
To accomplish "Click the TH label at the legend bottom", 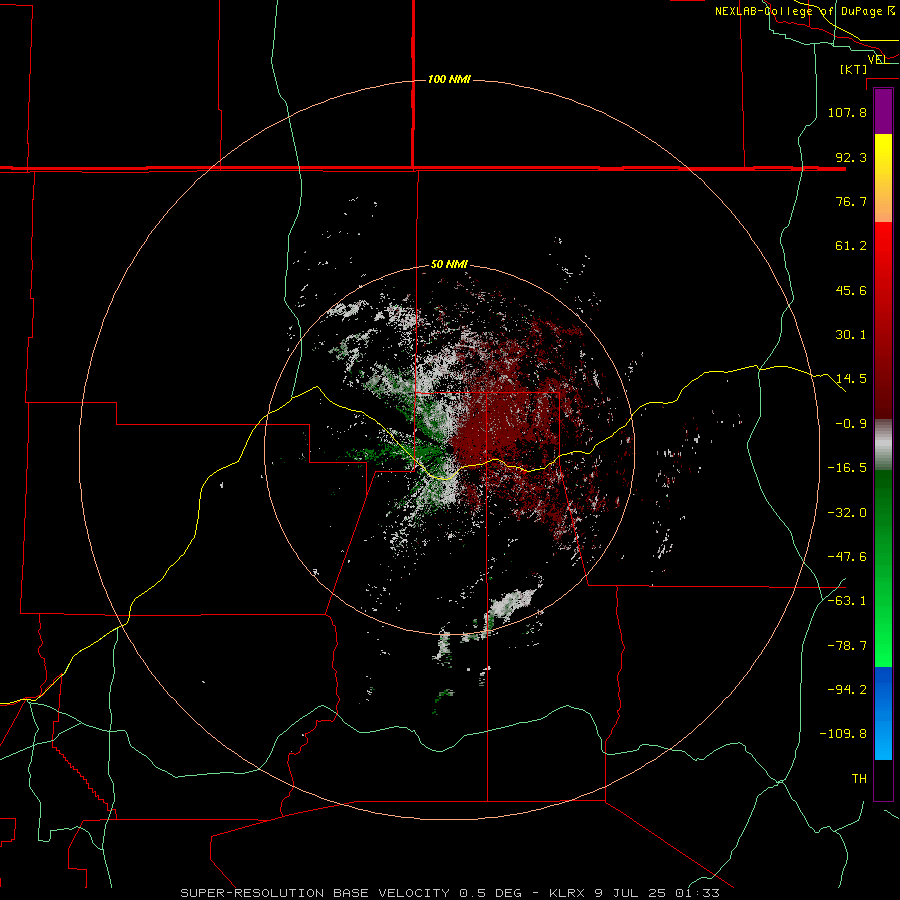I will coord(859,779).
